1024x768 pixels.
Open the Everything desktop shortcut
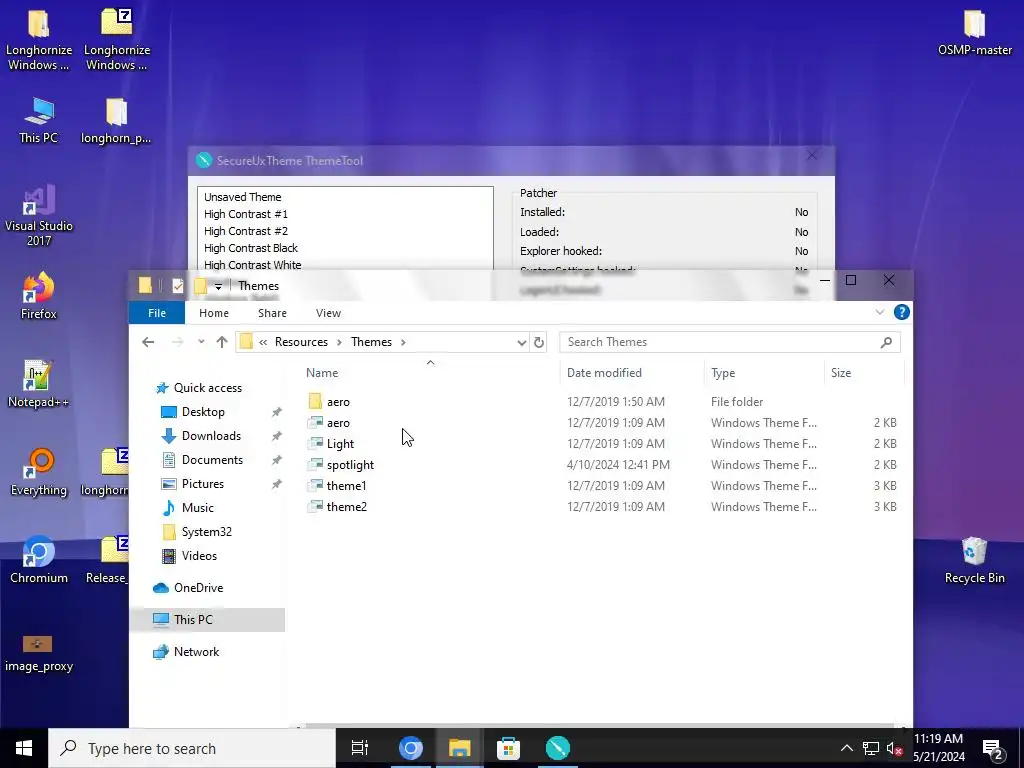39,472
